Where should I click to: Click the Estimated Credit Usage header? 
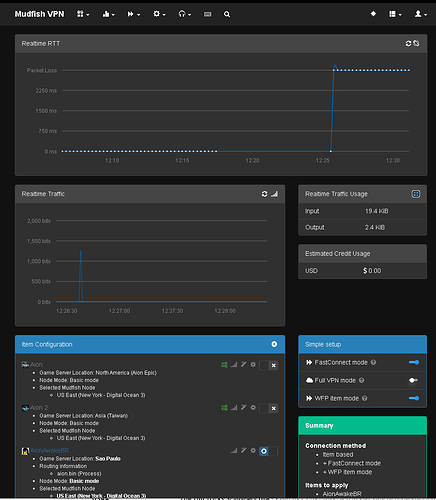tap(362, 254)
